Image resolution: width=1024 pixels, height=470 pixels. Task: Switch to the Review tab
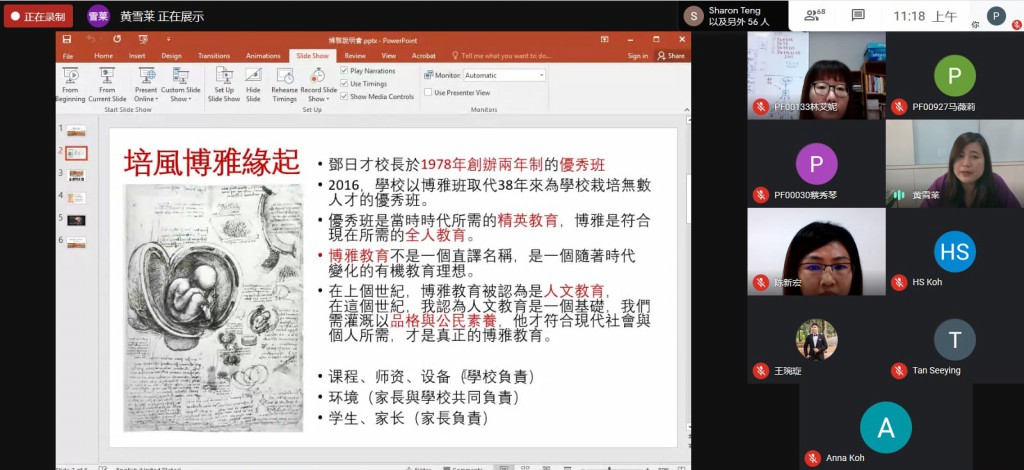[355, 56]
